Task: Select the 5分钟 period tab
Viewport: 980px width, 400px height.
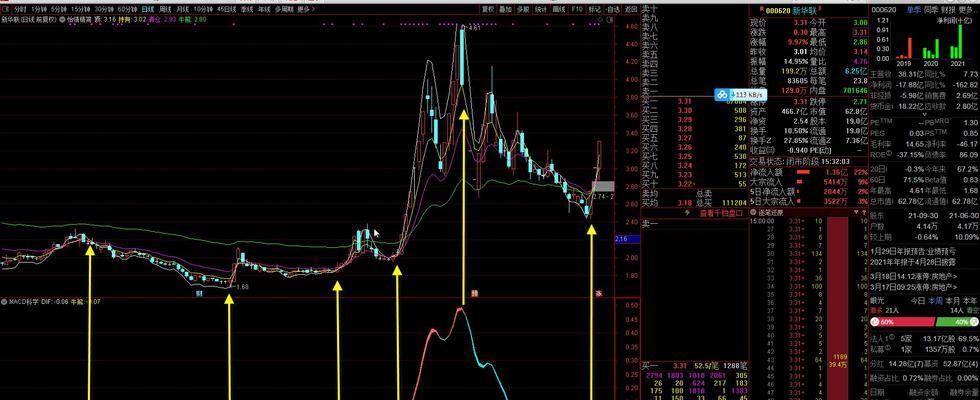Action: pyautogui.click(x=59, y=9)
